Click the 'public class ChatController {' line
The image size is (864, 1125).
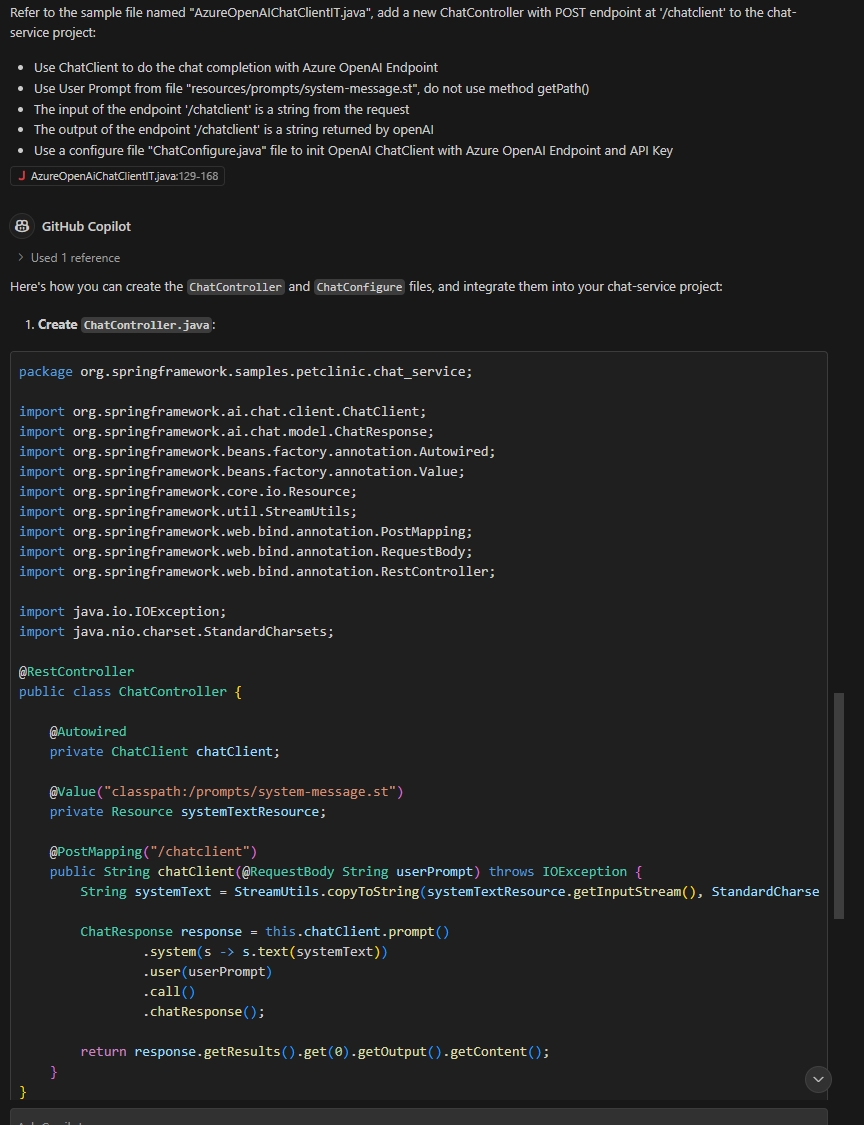pyautogui.click(x=130, y=692)
